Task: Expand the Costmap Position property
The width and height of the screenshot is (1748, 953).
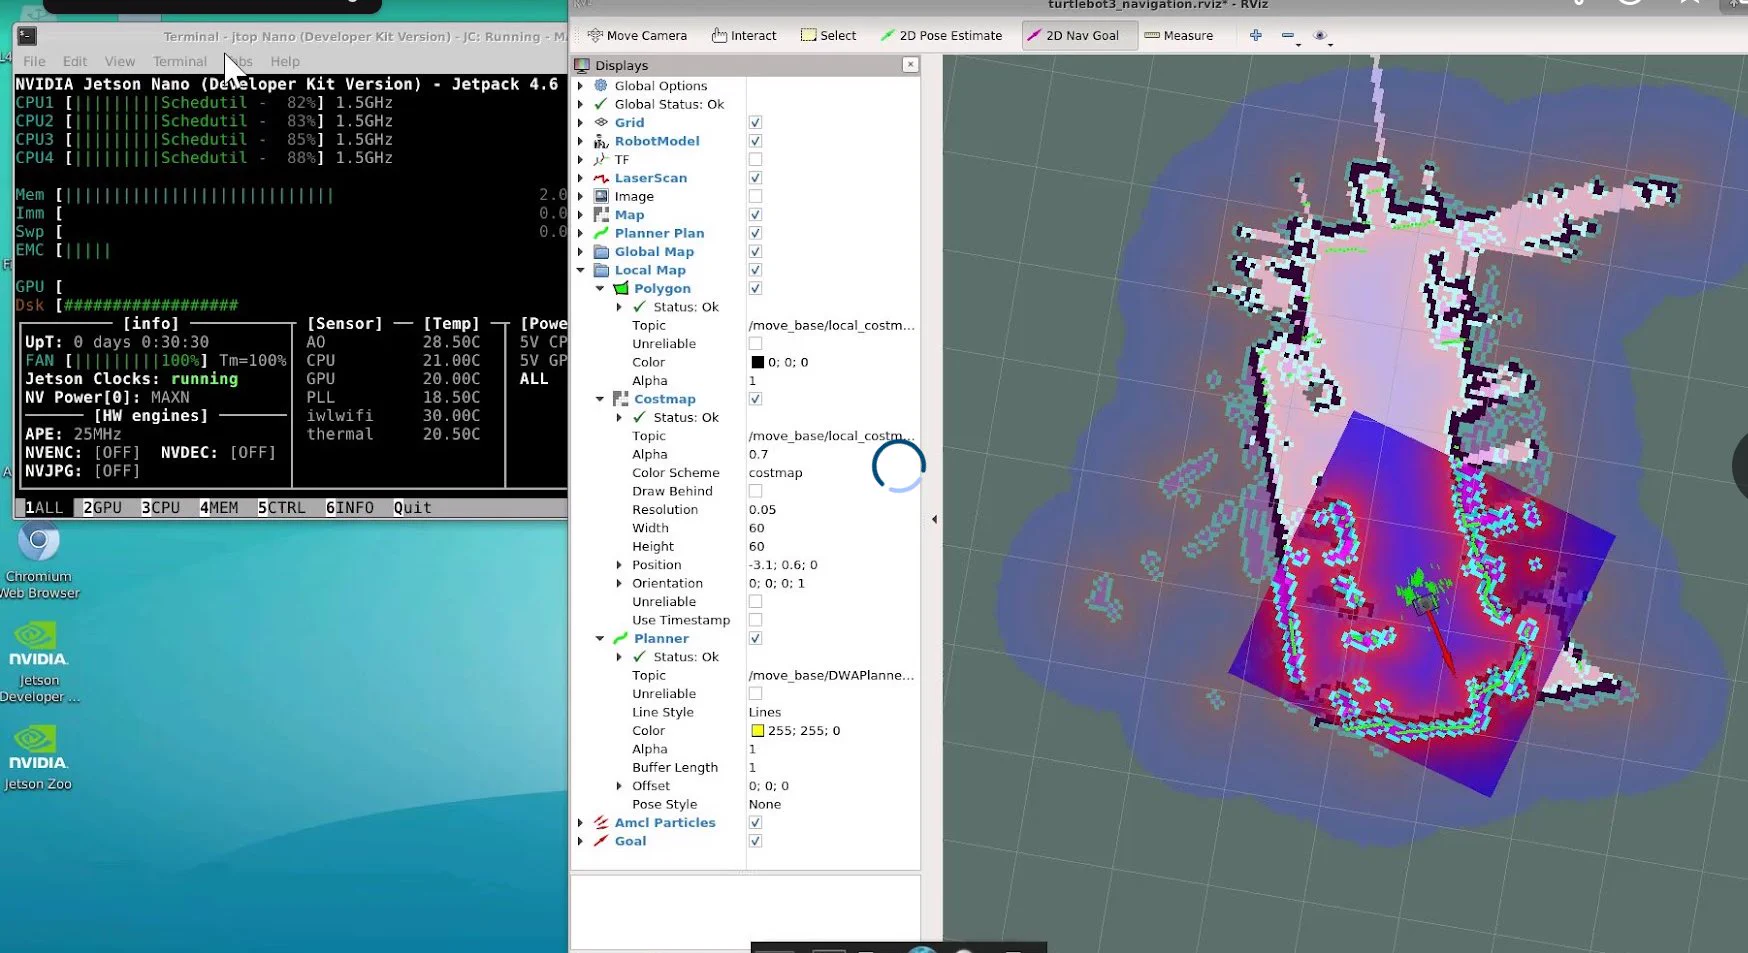Action: pos(619,565)
